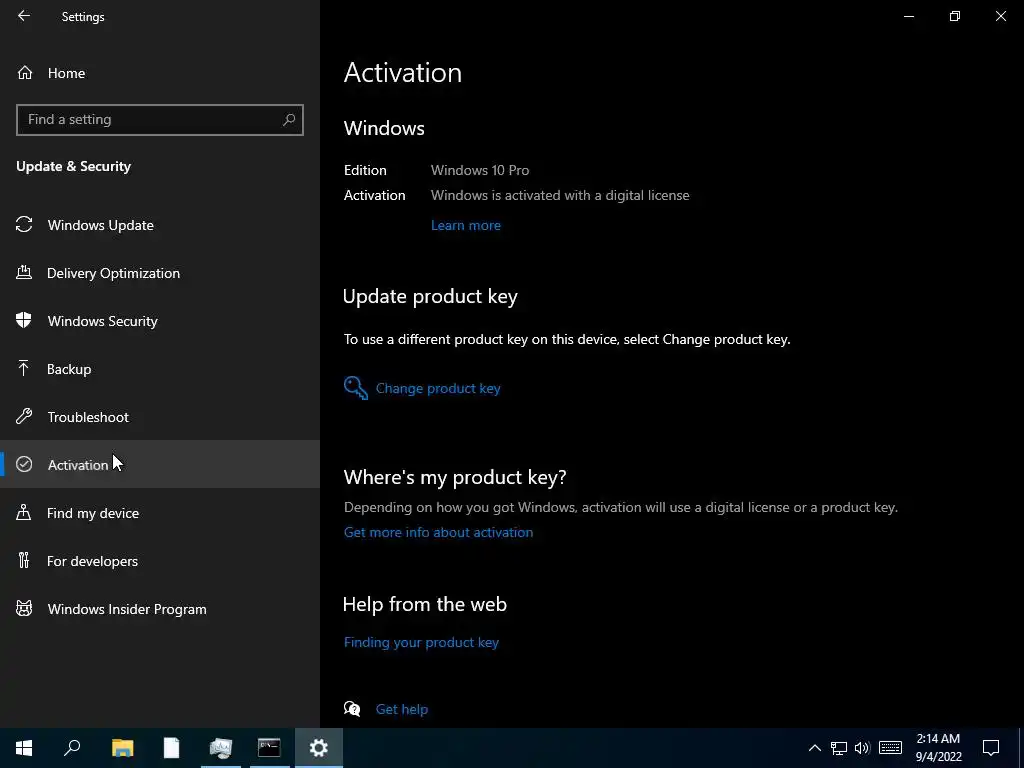
Task: Click the back arrow in Settings
Action: point(24,16)
